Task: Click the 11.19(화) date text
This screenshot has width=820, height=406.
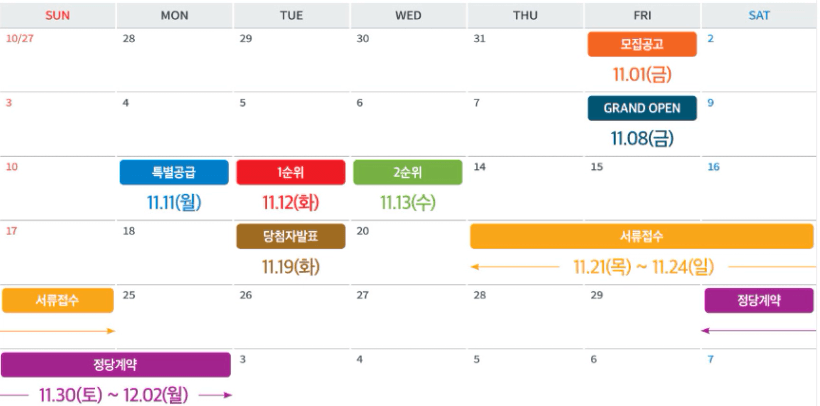Action: [290, 266]
